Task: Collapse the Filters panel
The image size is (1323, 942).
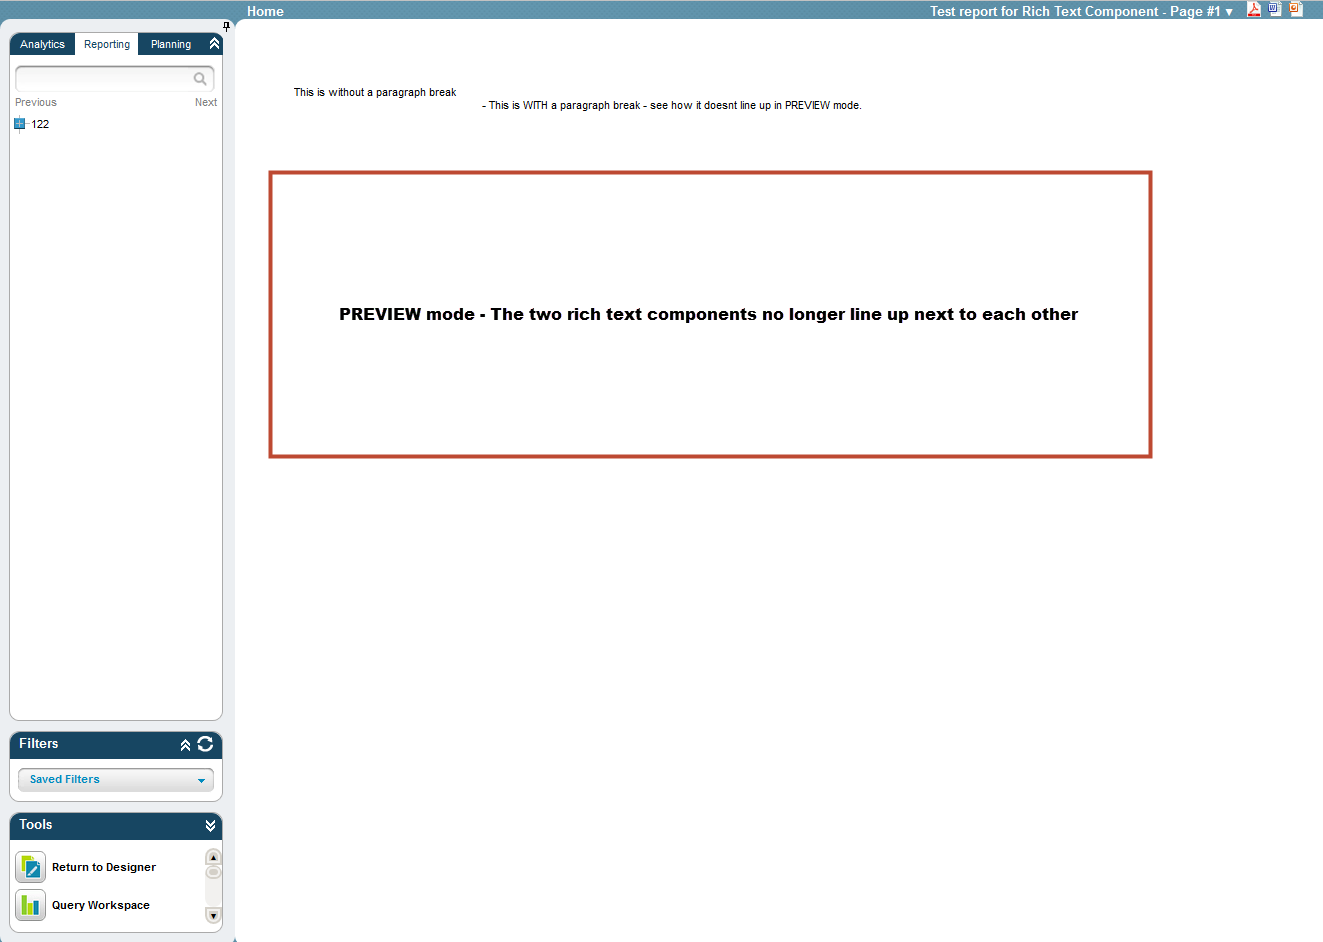Action: (185, 745)
